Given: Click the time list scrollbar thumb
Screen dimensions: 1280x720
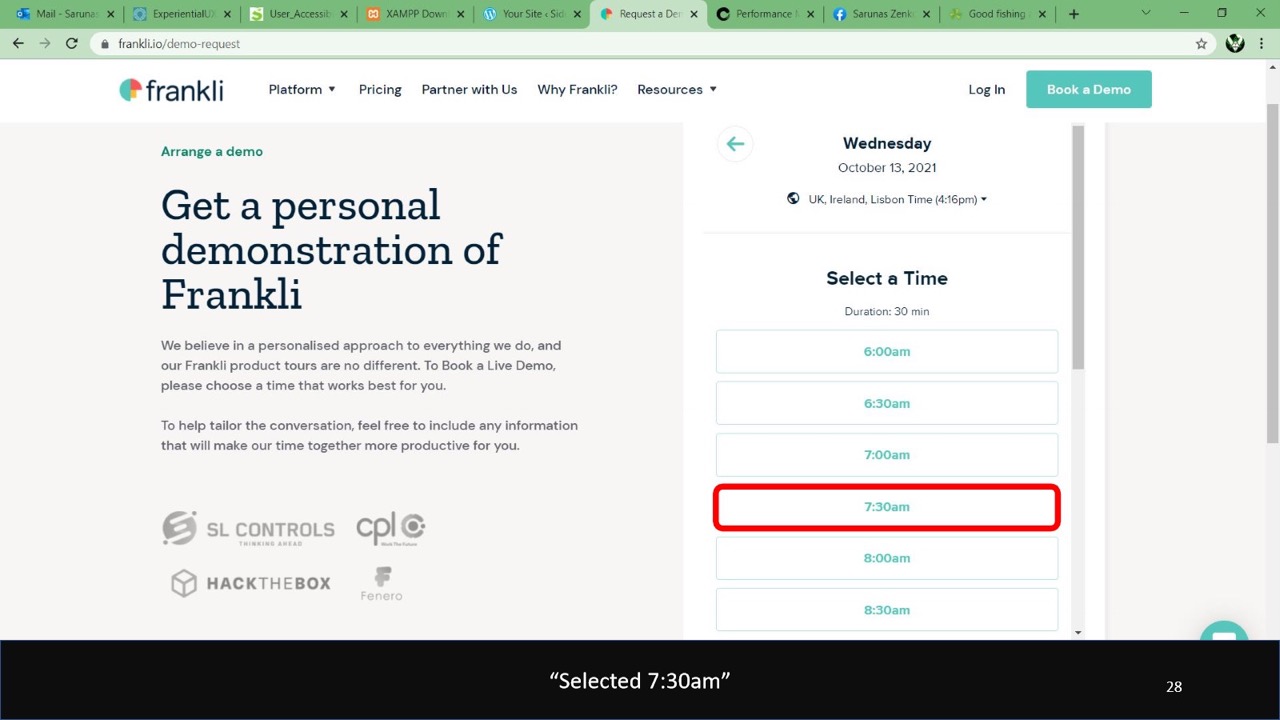Looking at the screenshot, I should point(1078,247).
